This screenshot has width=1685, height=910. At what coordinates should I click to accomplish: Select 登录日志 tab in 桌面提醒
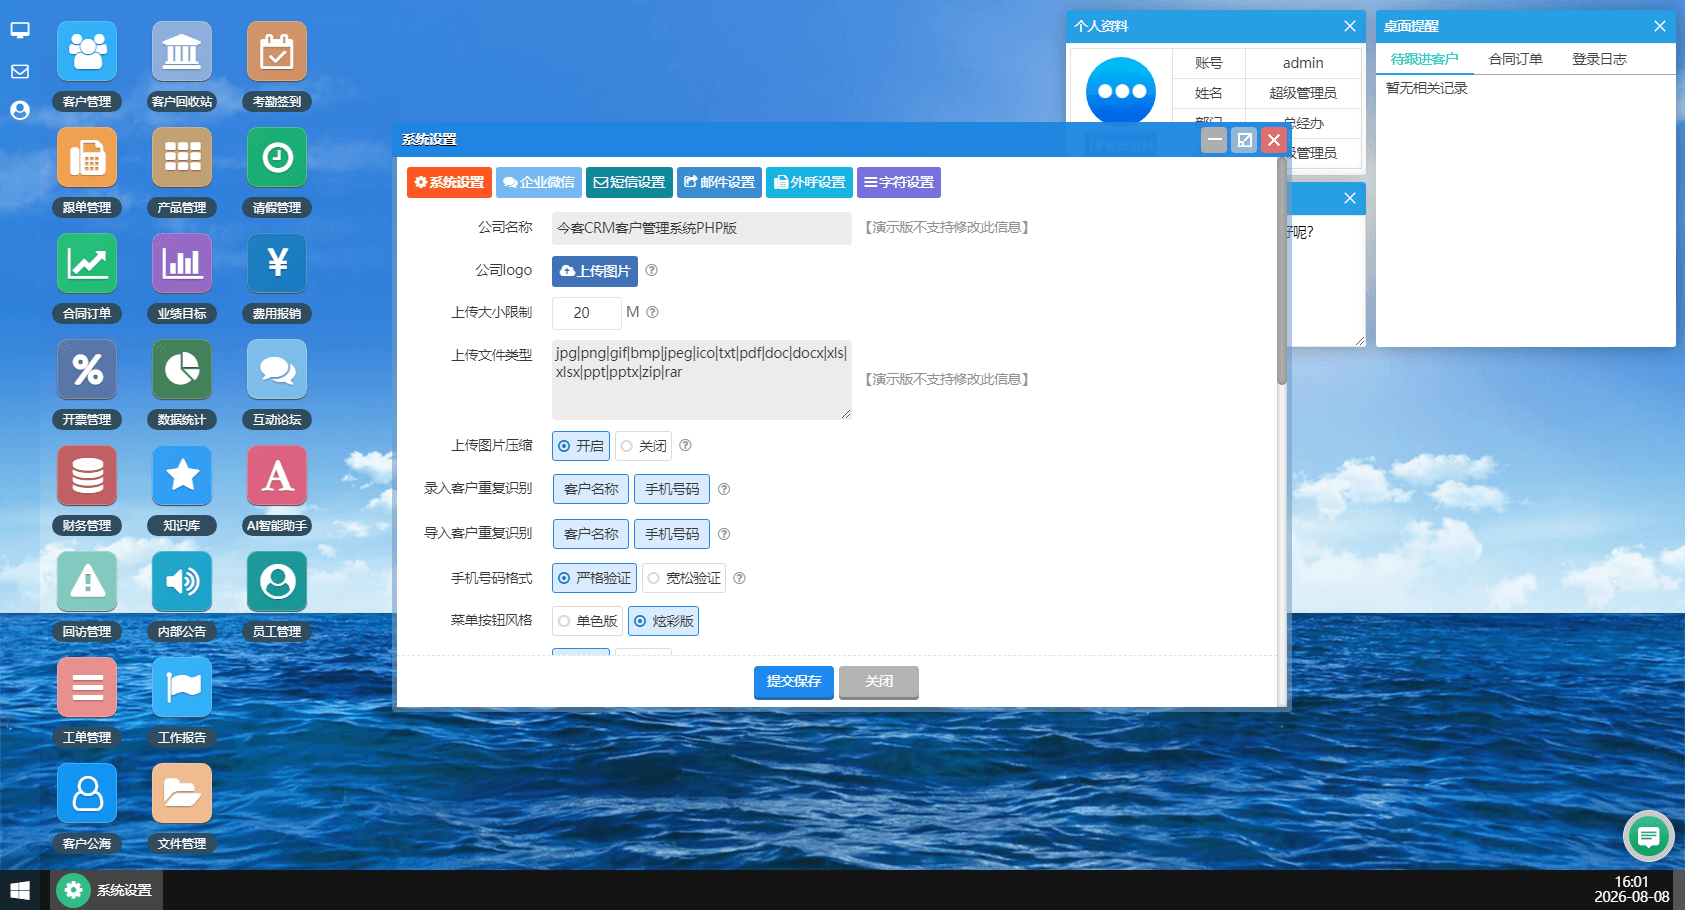[x=1599, y=59]
